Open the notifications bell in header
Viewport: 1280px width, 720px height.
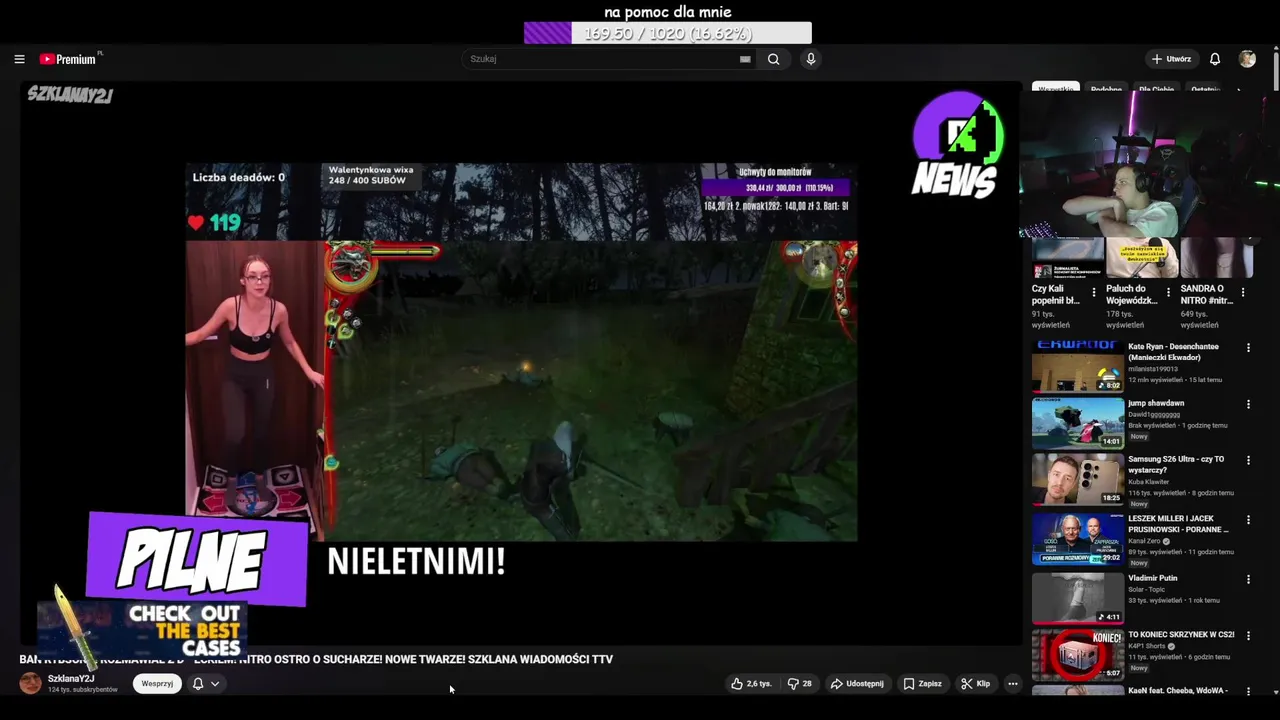1215,59
